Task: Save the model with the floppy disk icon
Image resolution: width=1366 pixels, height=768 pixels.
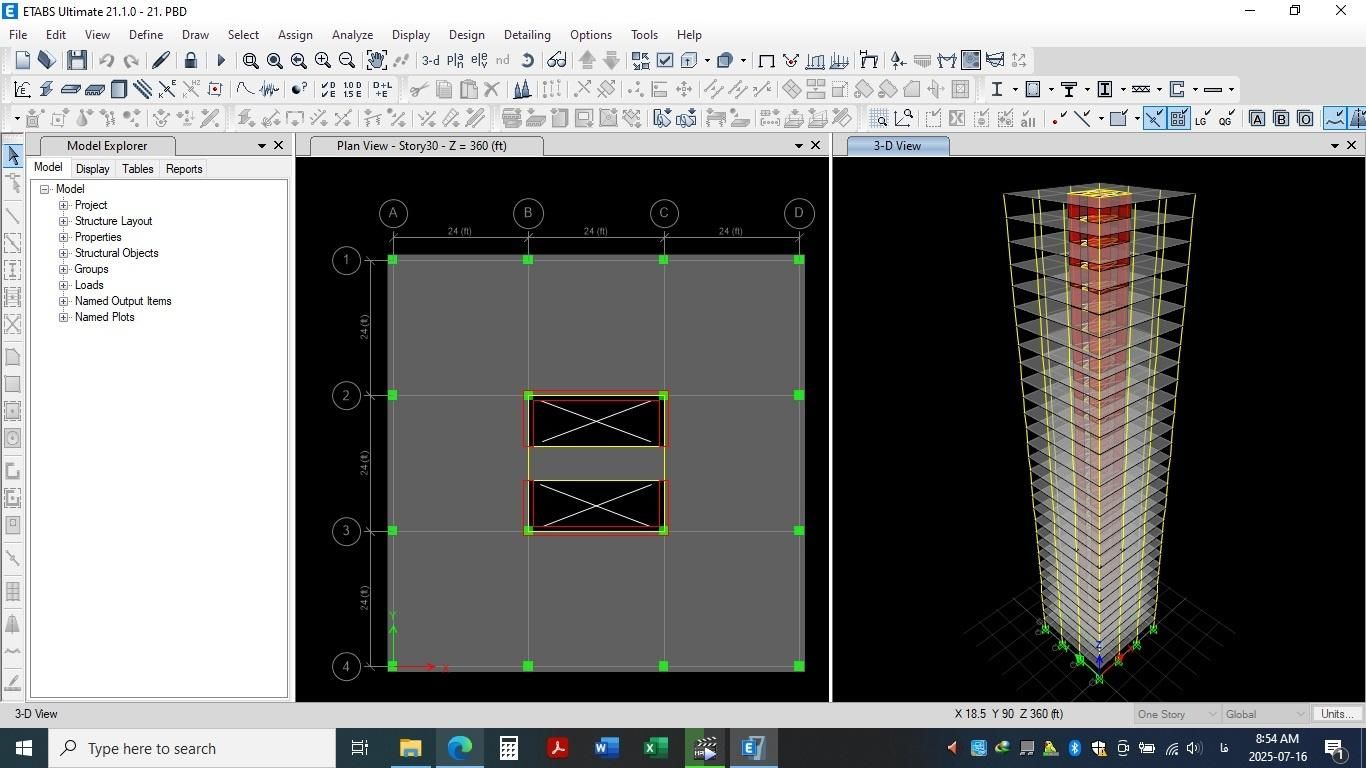Action: point(77,60)
